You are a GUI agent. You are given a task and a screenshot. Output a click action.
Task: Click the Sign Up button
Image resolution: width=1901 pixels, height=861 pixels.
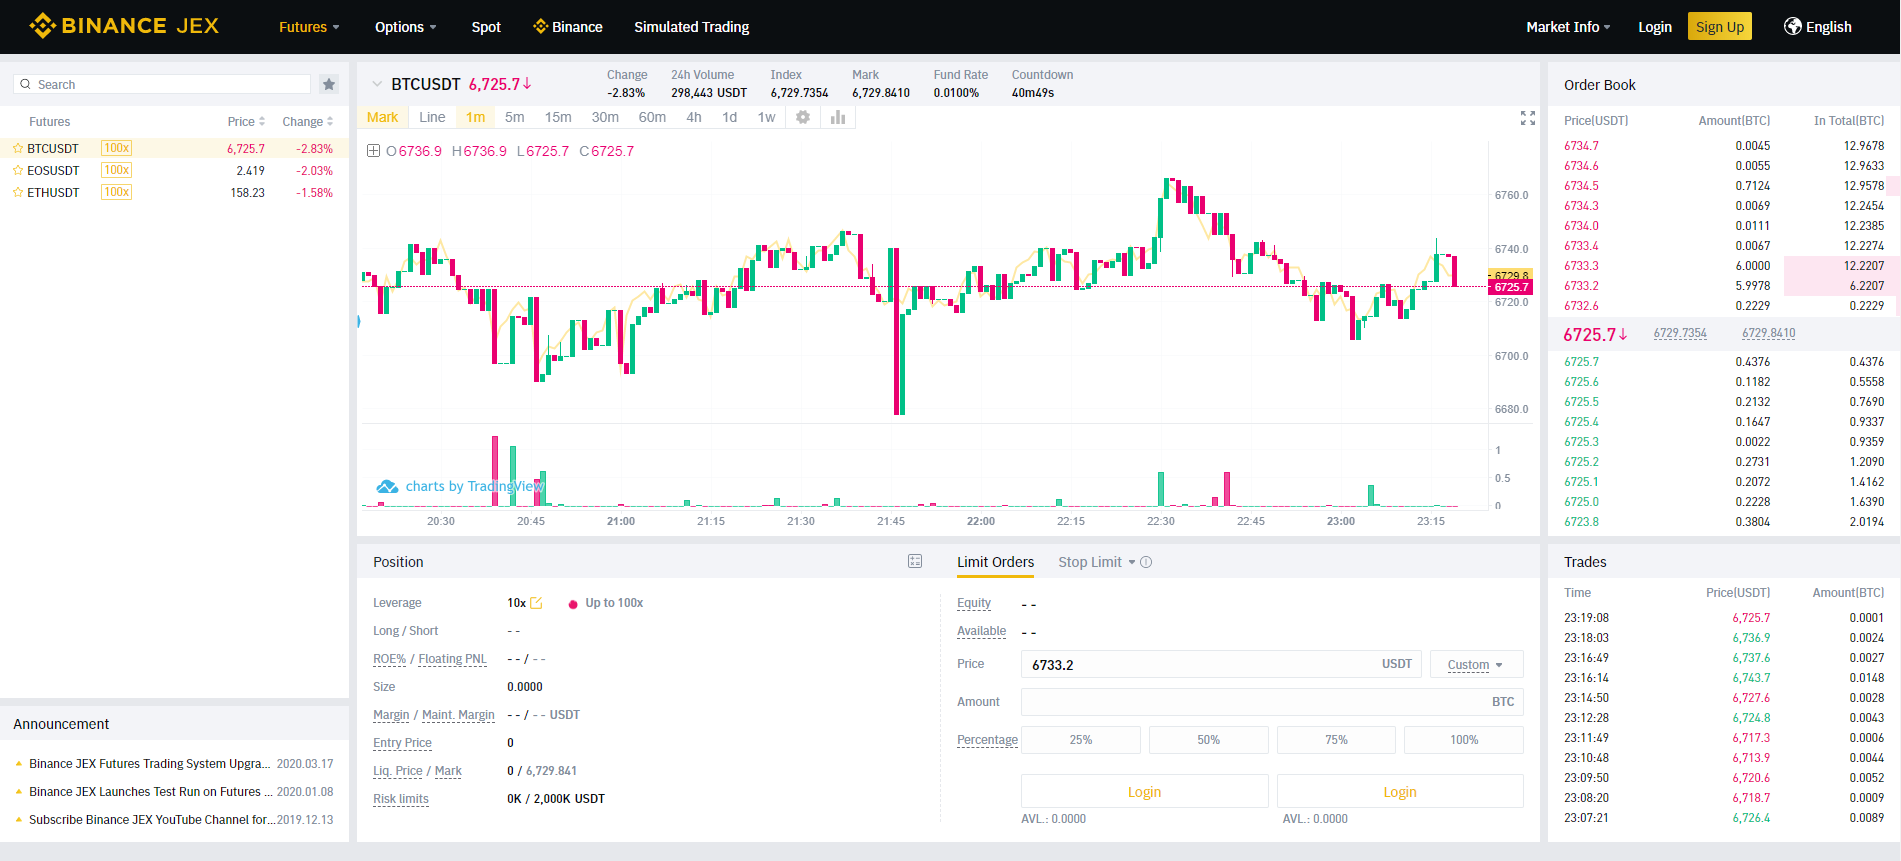coord(1720,27)
